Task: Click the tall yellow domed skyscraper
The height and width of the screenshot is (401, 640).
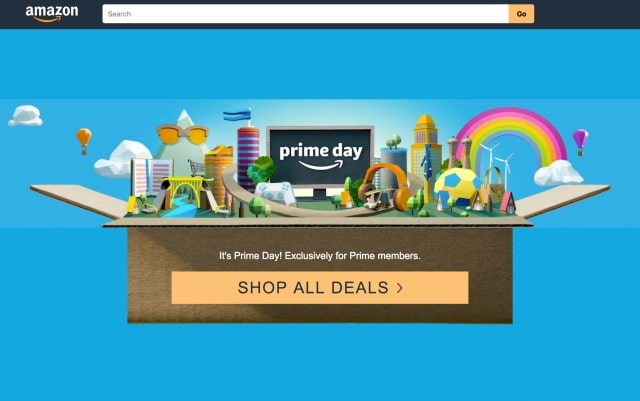Action: click(426, 156)
